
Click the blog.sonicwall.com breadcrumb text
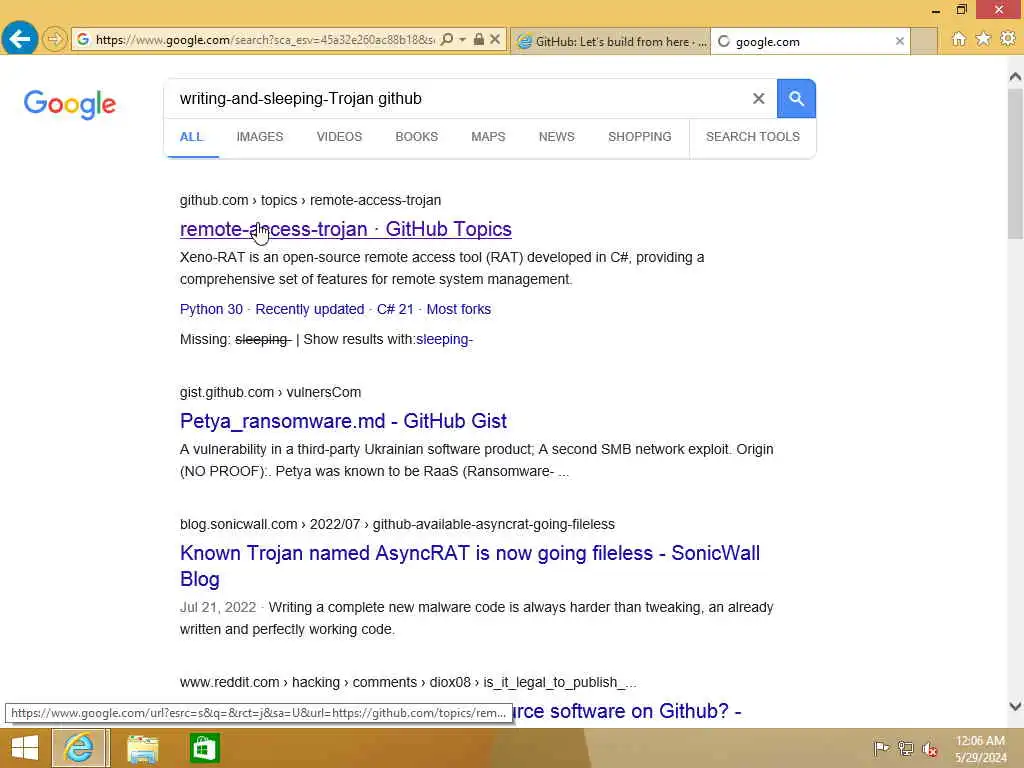click(x=397, y=524)
